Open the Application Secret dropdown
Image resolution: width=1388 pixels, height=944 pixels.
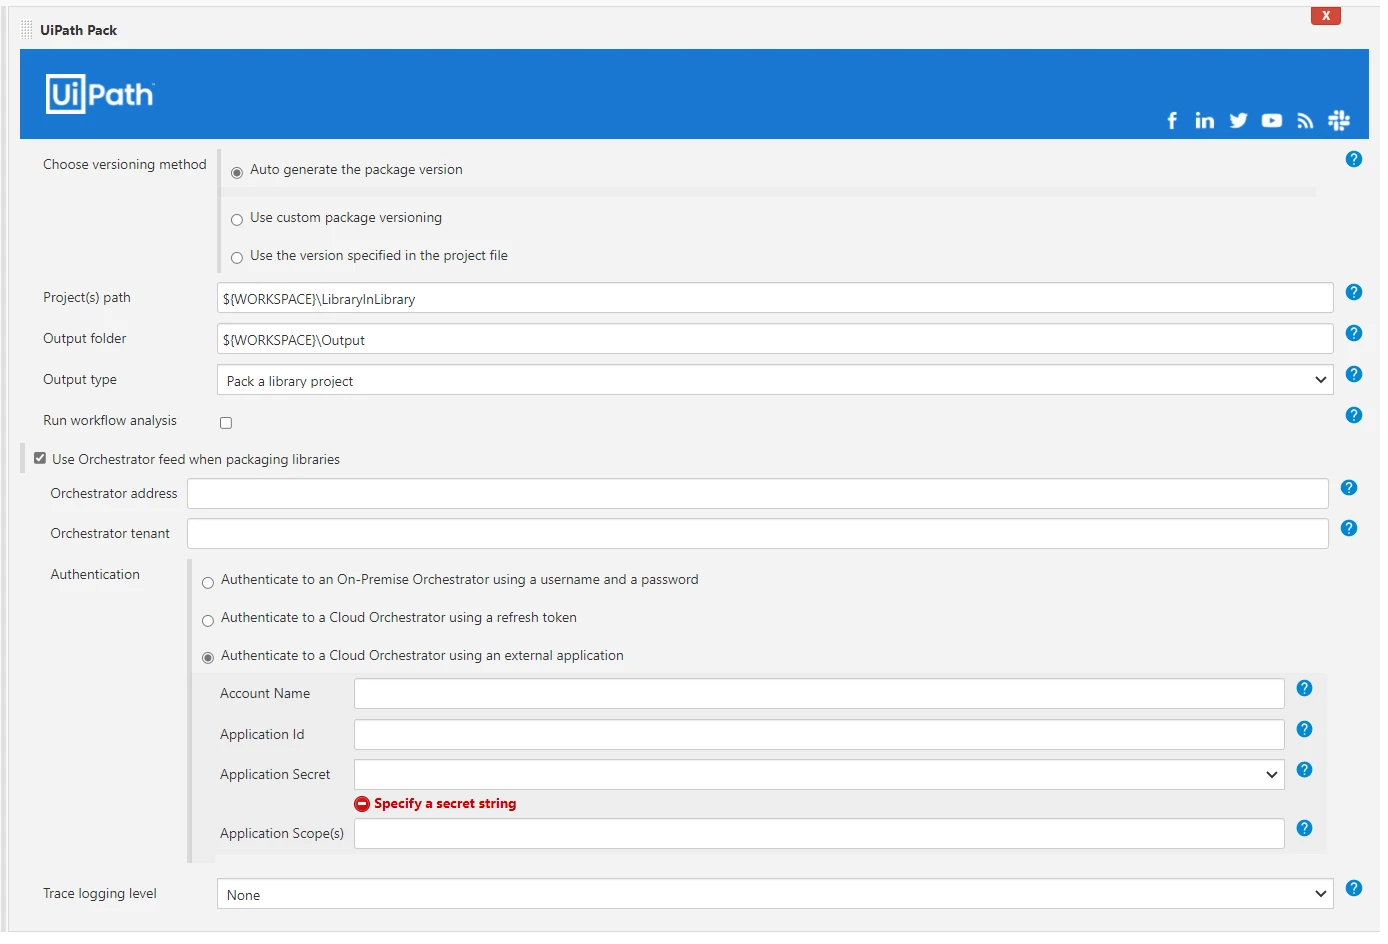click(819, 774)
